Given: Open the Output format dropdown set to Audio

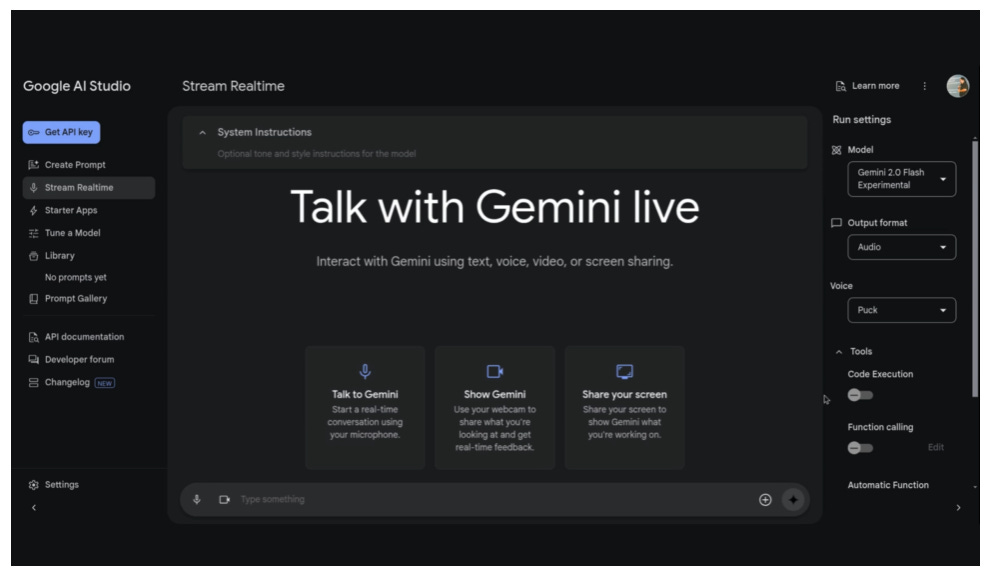Looking at the screenshot, I should (902, 247).
